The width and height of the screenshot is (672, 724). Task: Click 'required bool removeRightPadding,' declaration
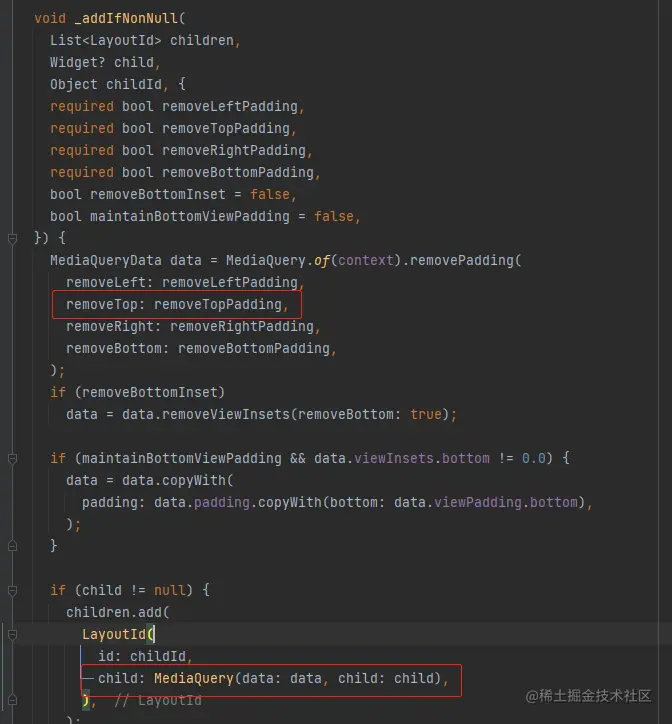tap(181, 151)
